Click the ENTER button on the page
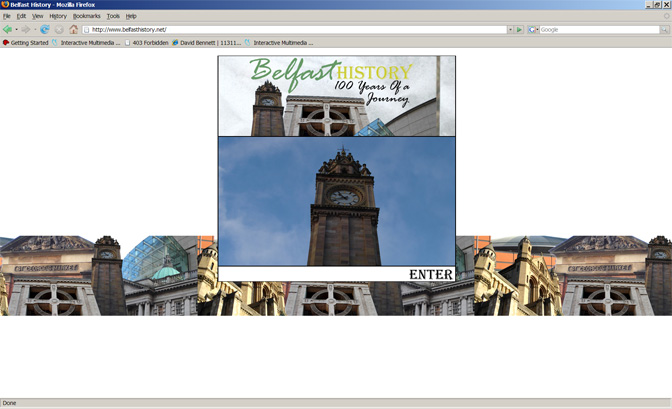The width and height of the screenshot is (672, 409). point(430,274)
